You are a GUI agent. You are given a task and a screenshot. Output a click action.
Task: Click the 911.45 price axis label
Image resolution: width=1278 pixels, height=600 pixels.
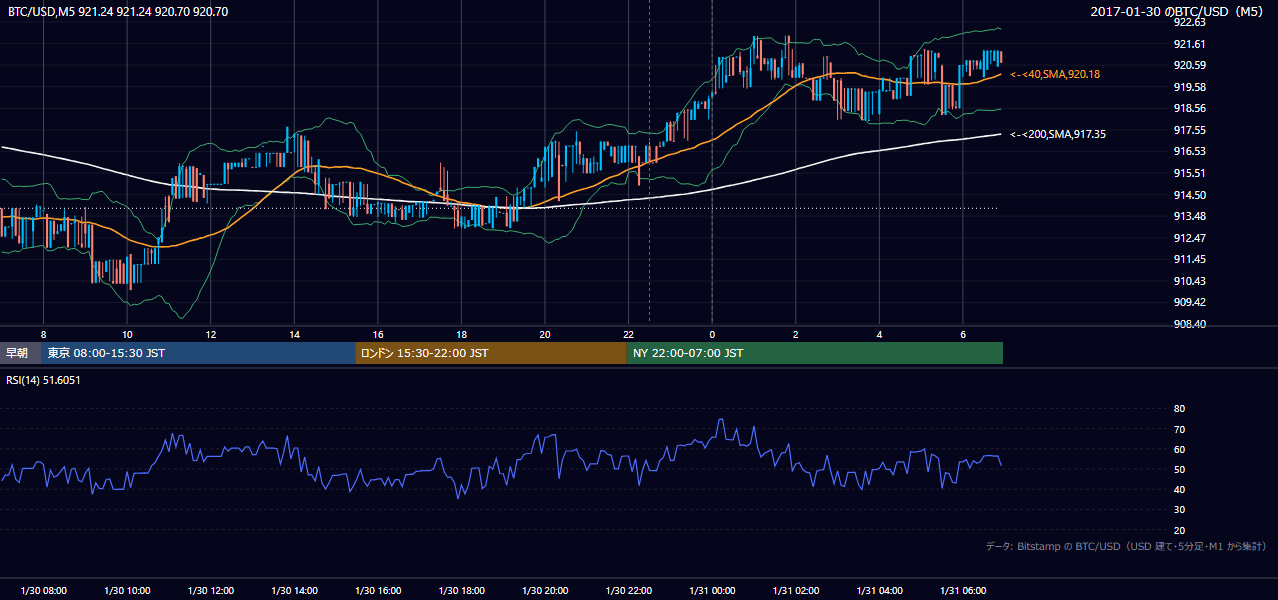1191,259
